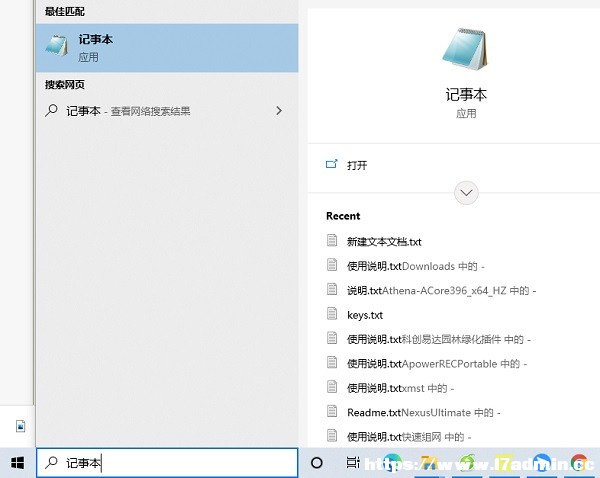Screen dimensions: 600x478
Task: Open the 记事本 best match result
Action: point(167,48)
